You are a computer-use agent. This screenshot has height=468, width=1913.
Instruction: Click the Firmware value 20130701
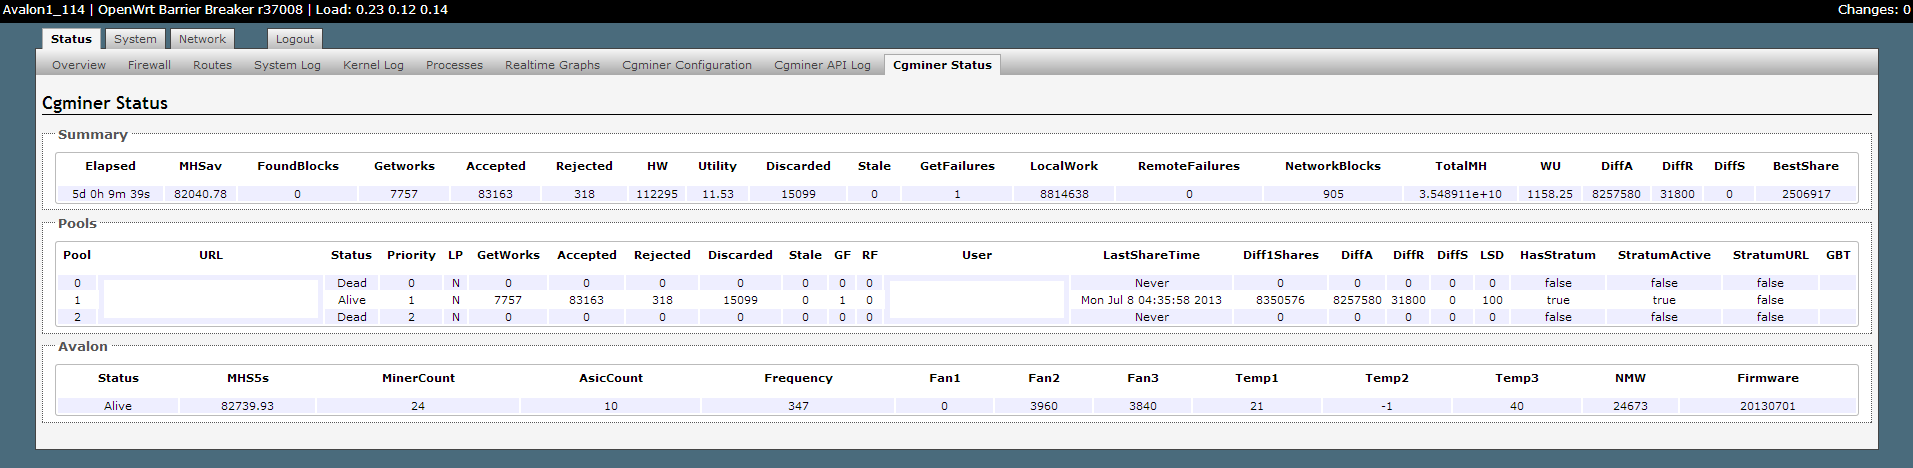coord(1768,406)
